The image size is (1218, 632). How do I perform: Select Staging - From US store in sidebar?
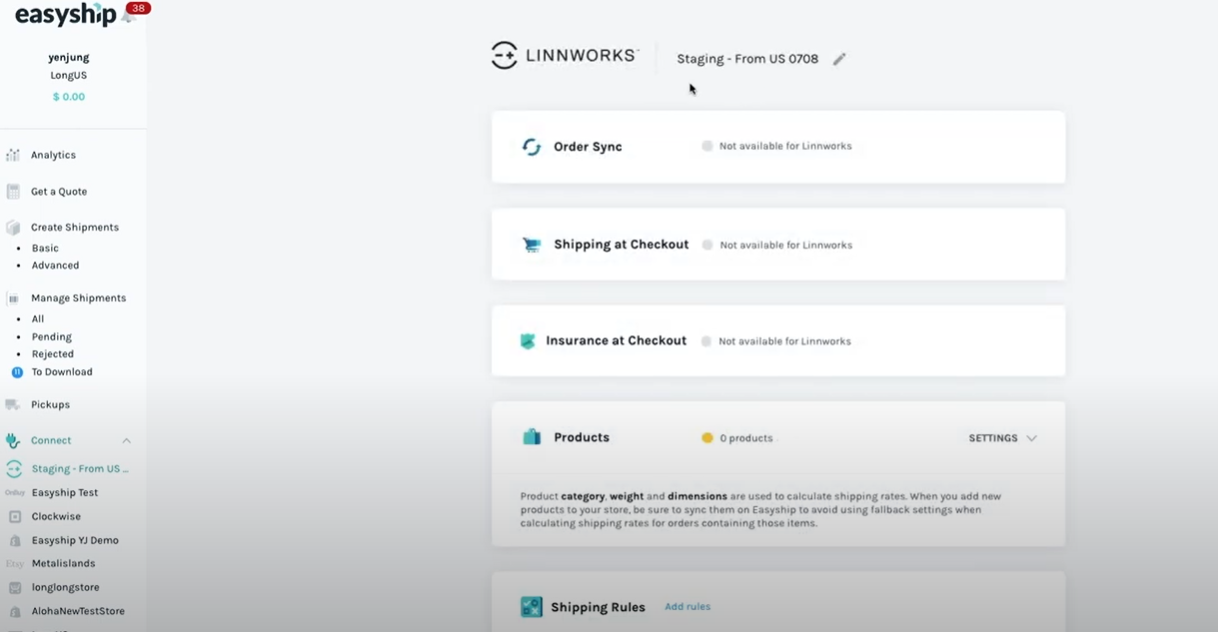coord(80,469)
